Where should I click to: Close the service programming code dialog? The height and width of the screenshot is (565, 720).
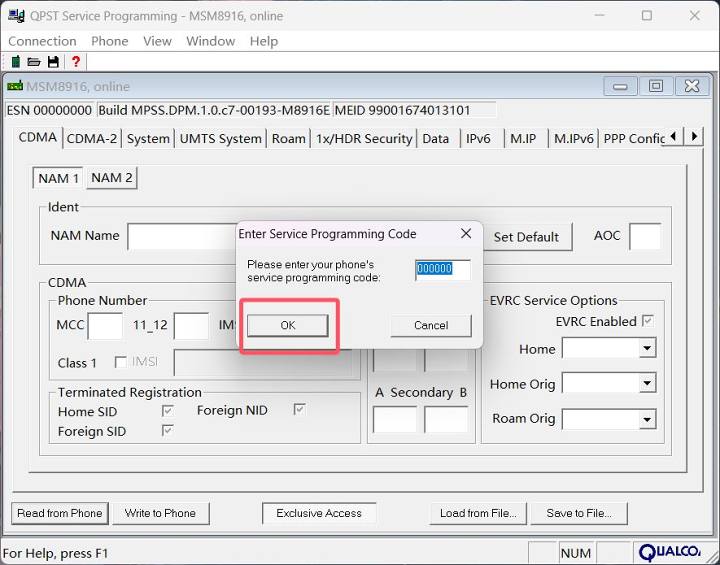(465, 234)
